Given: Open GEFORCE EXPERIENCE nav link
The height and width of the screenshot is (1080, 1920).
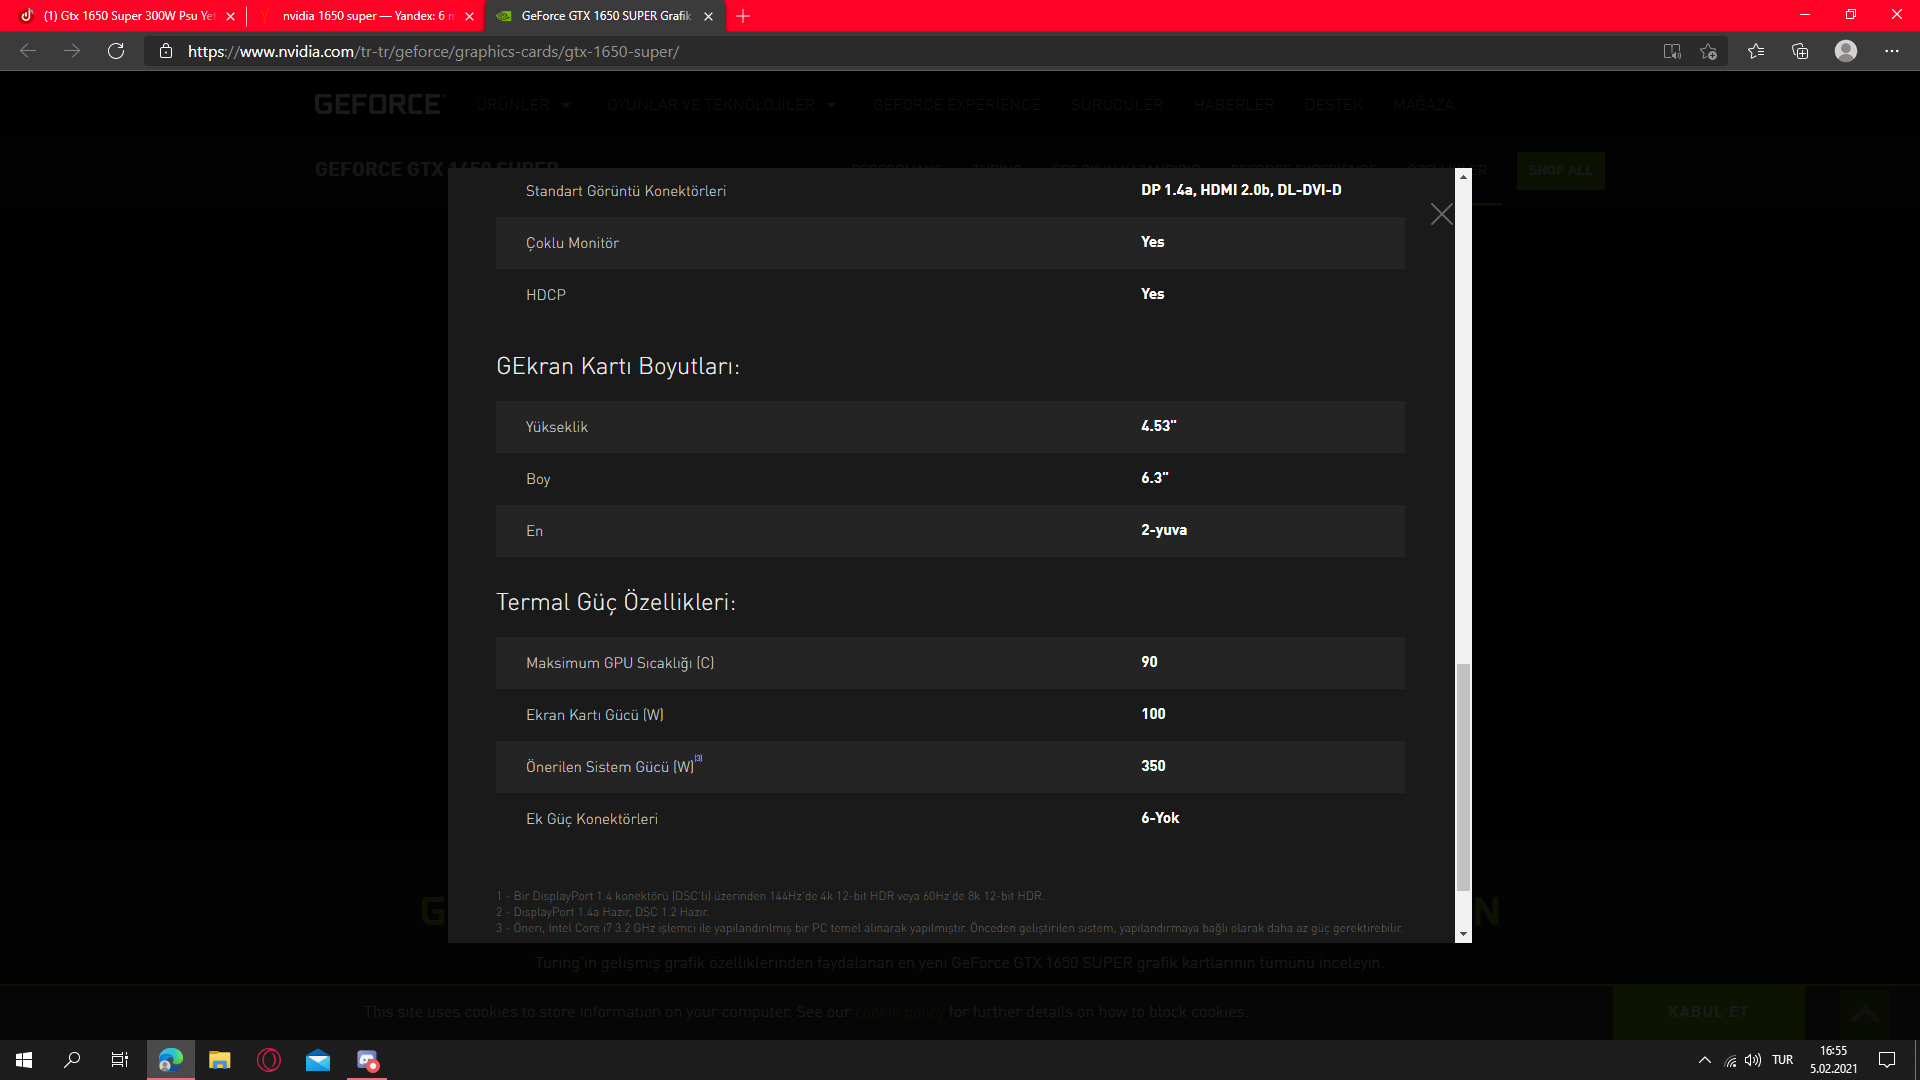Looking at the screenshot, I should pos(956,104).
